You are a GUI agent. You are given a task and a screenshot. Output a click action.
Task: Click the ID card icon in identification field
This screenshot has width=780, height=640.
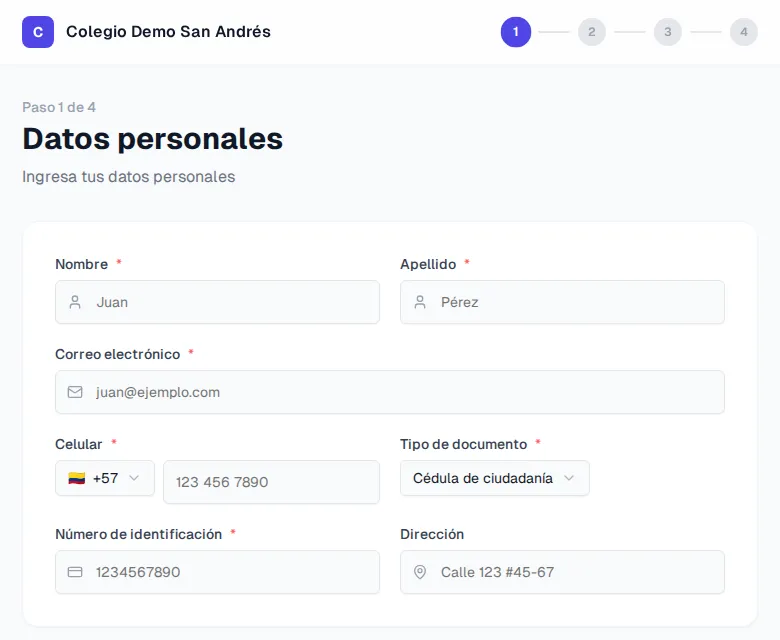point(75,572)
